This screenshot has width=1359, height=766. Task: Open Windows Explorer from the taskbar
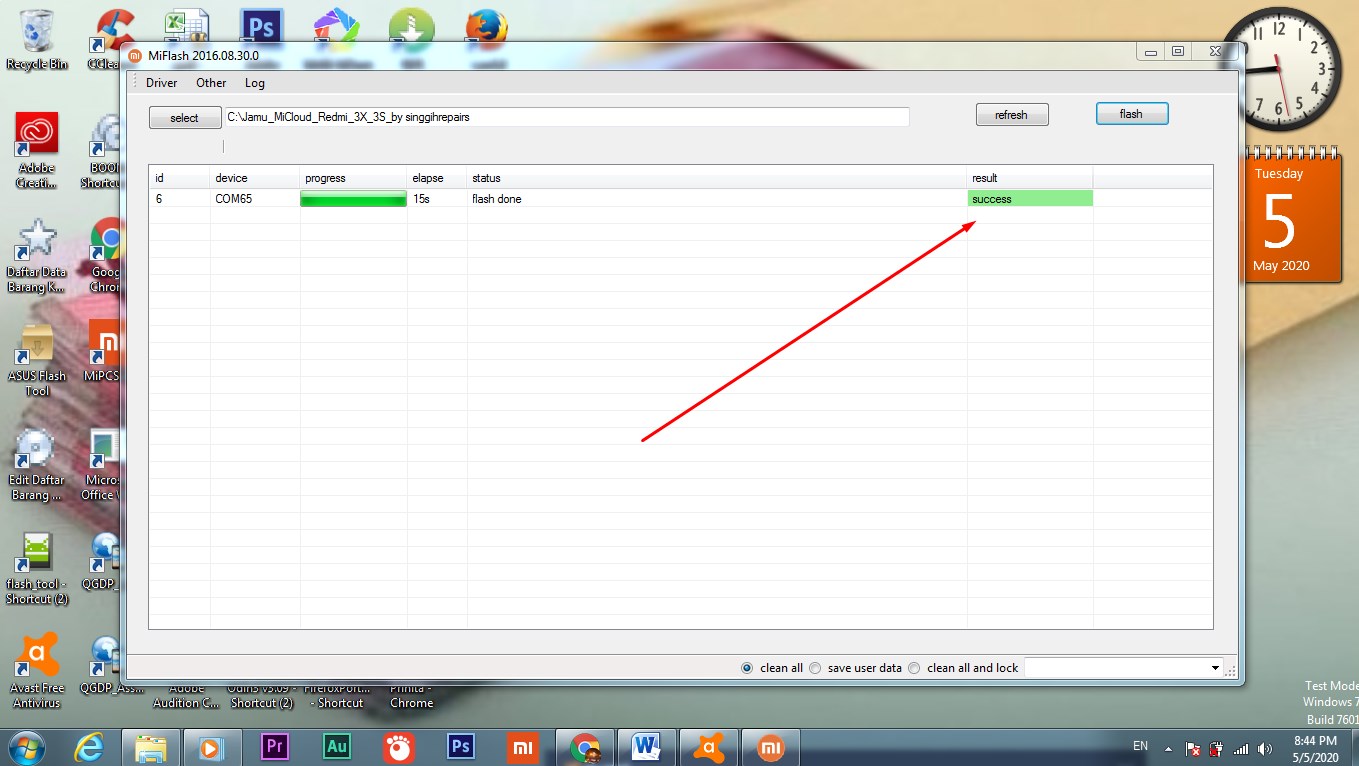[x=152, y=747]
